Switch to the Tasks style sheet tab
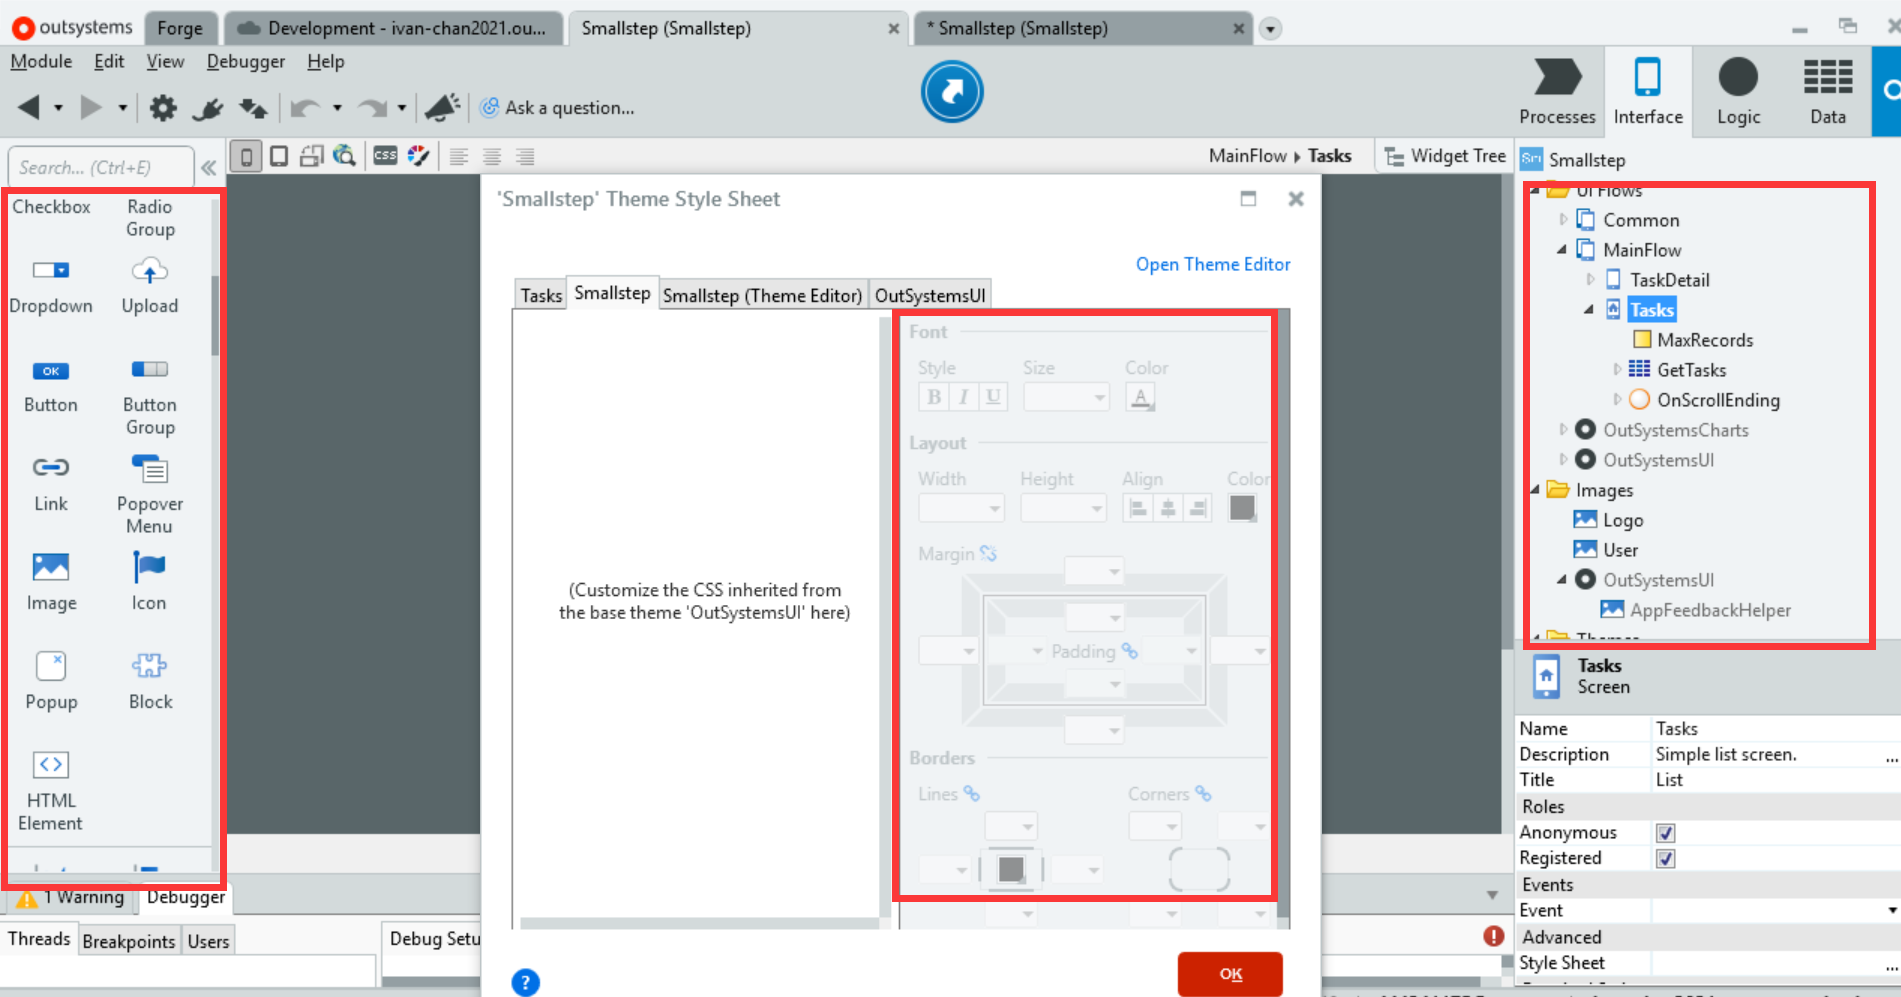Image resolution: width=1901 pixels, height=997 pixels. (x=541, y=295)
